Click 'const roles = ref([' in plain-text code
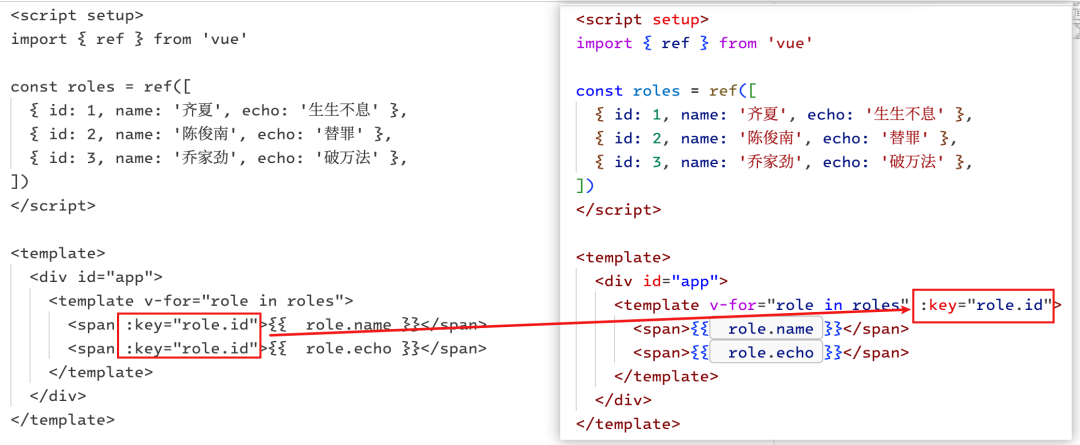This screenshot has height=445, width=1080. 101,87
